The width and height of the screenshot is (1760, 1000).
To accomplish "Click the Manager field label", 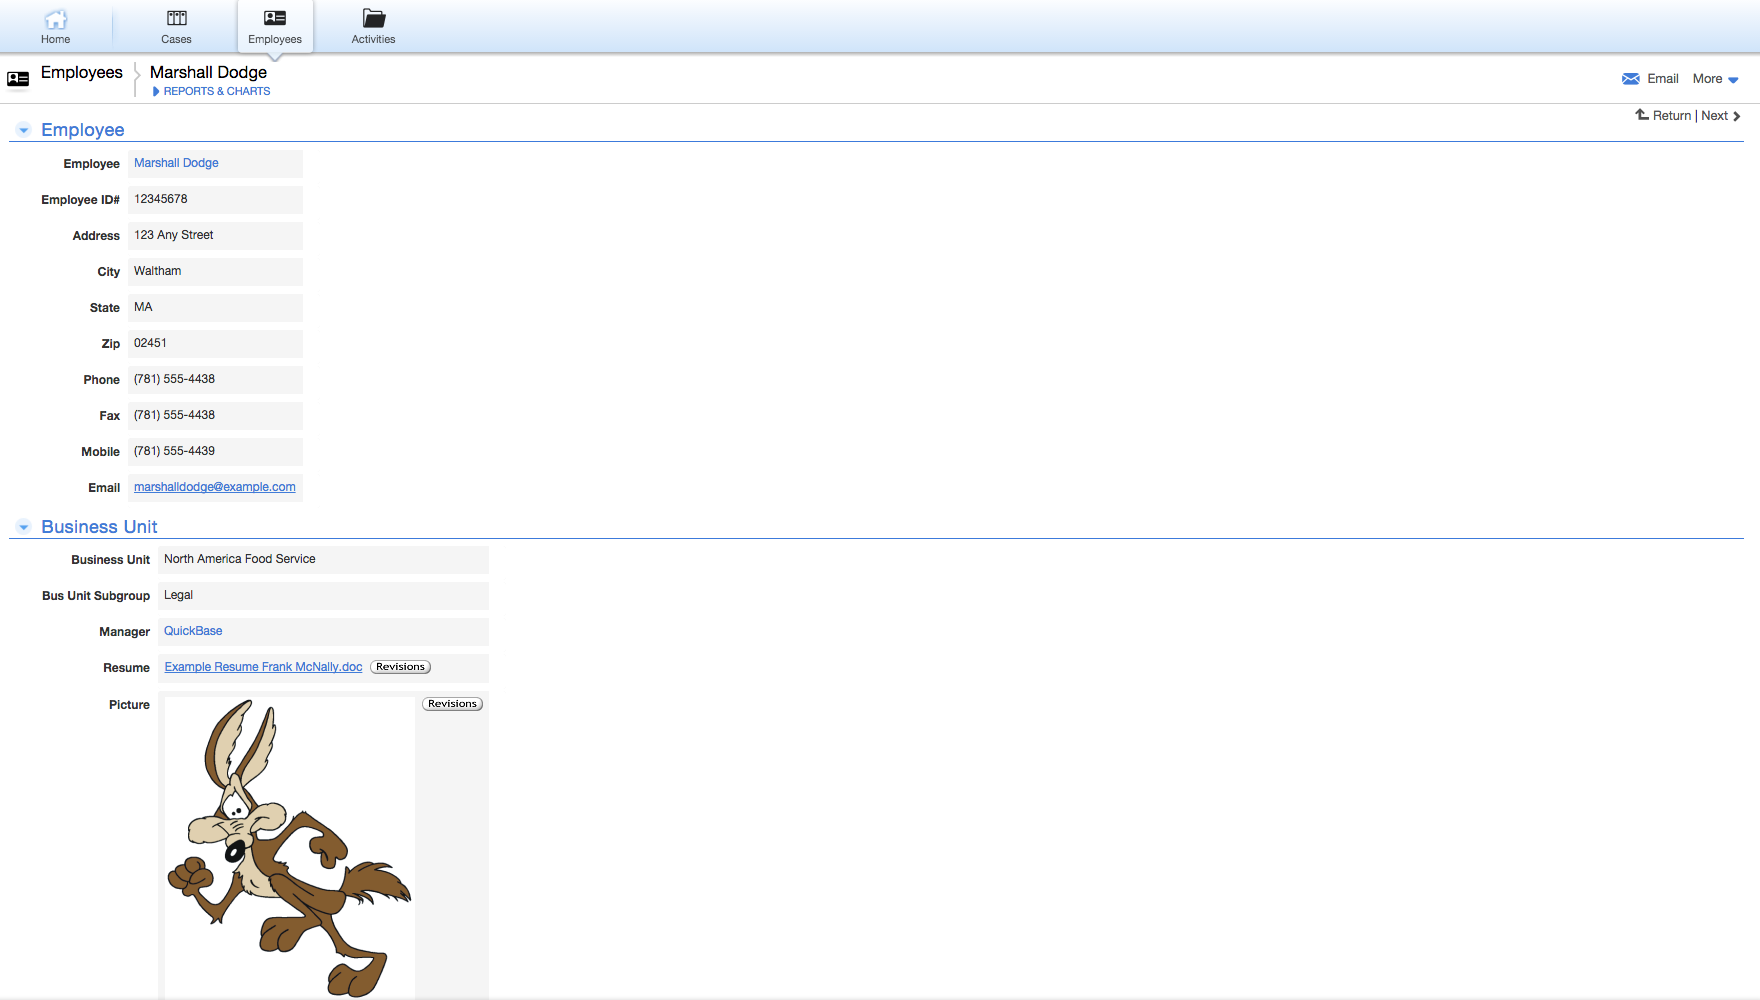I will (124, 632).
